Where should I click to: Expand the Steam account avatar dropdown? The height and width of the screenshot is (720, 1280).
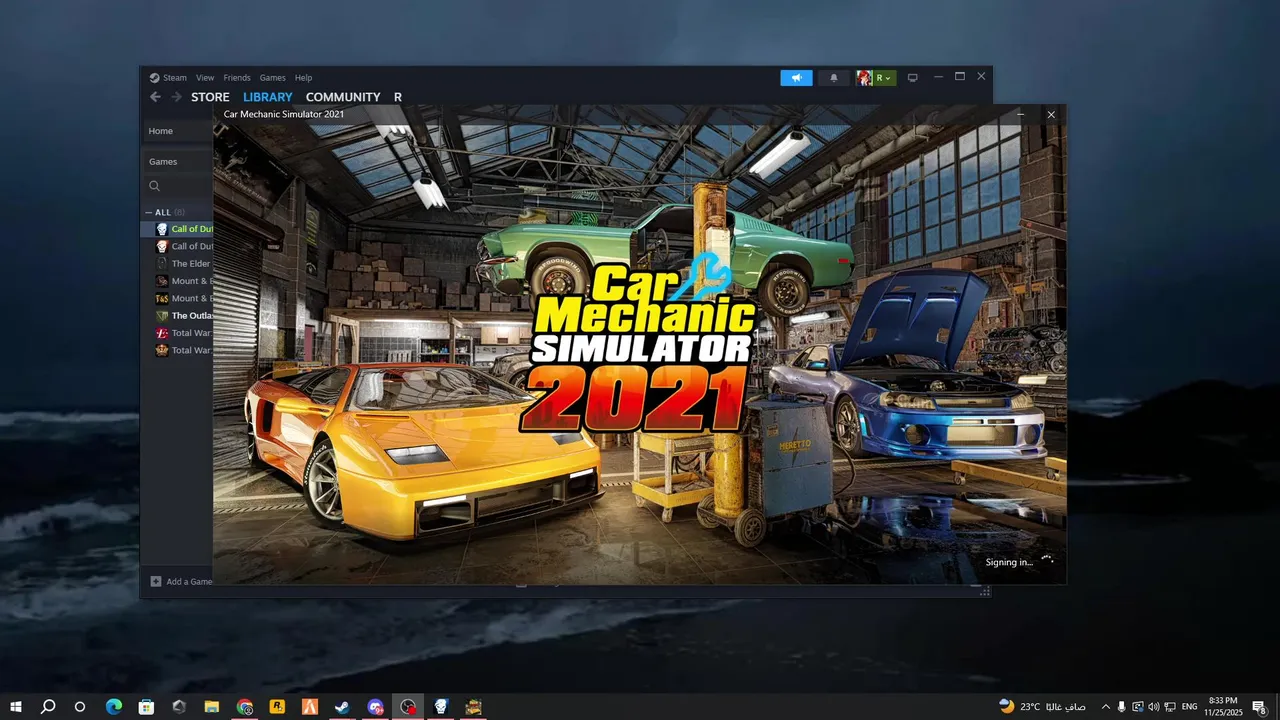[x=876, y=77]
